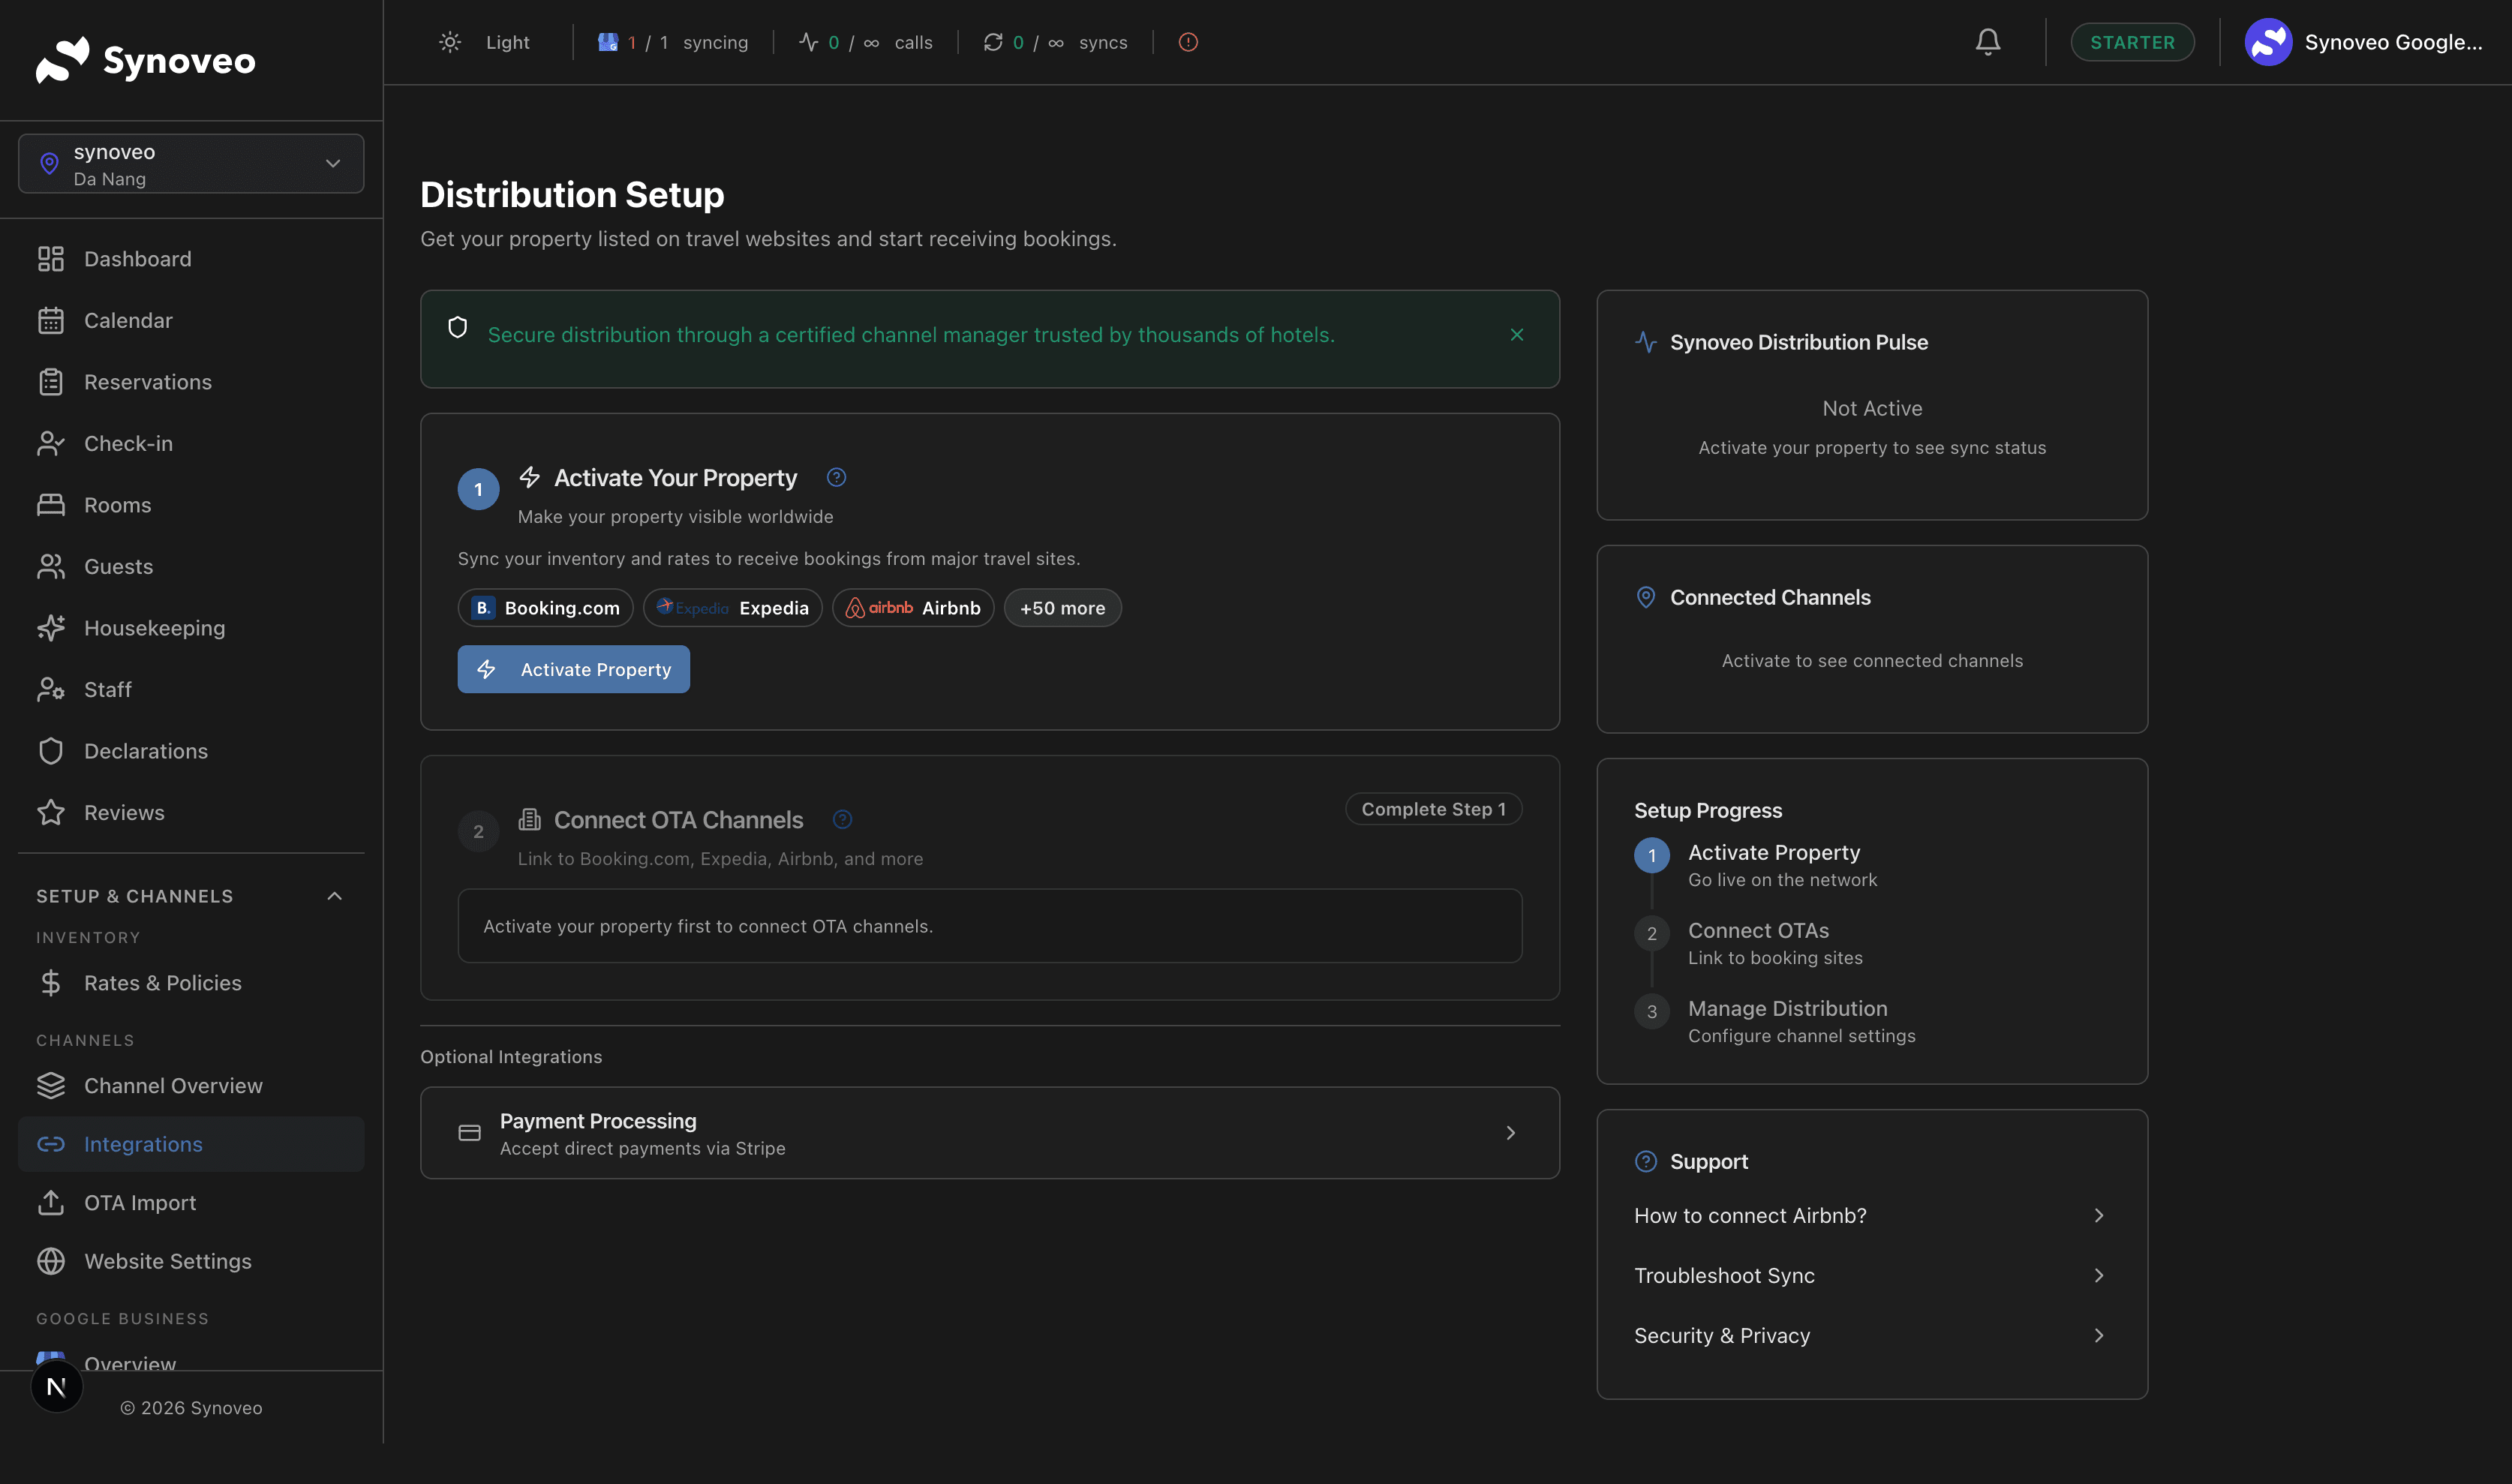Click the Booking.com channel chip
Image resolution: width=2512 pixels, height=1484 pixels.
click(x=545, y=607)
